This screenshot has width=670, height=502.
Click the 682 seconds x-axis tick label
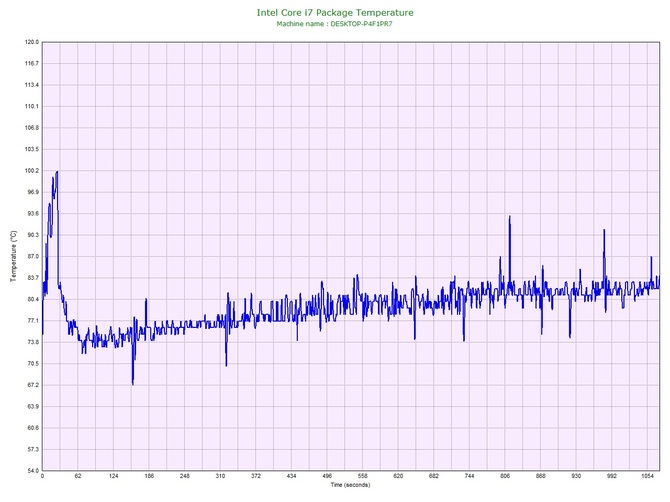coord(434,476)
